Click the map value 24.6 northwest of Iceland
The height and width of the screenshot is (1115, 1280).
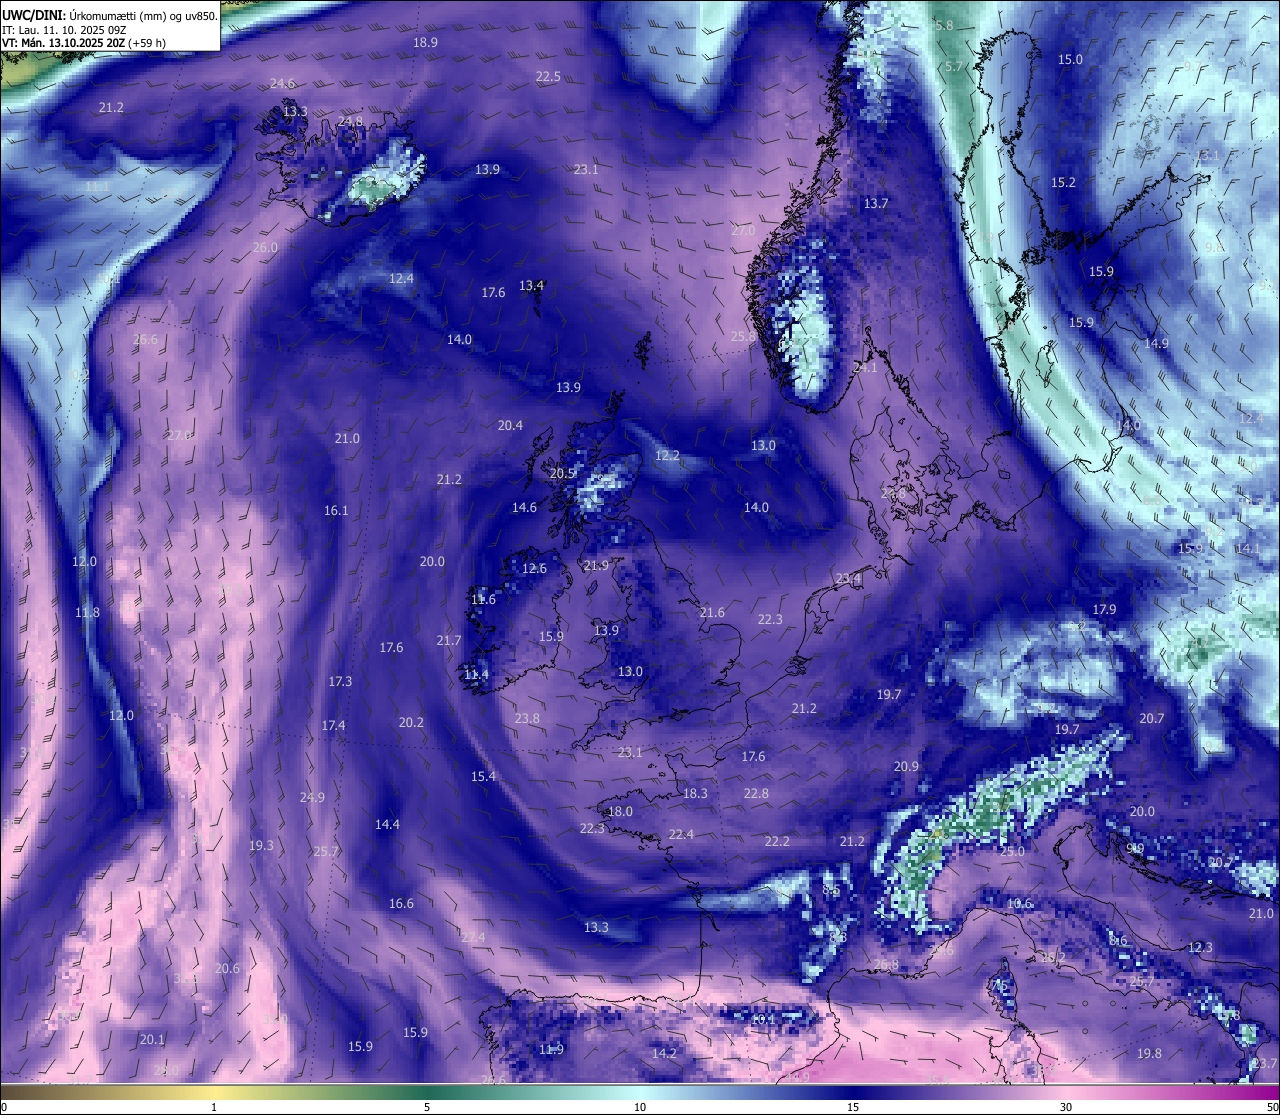point(282,83)
